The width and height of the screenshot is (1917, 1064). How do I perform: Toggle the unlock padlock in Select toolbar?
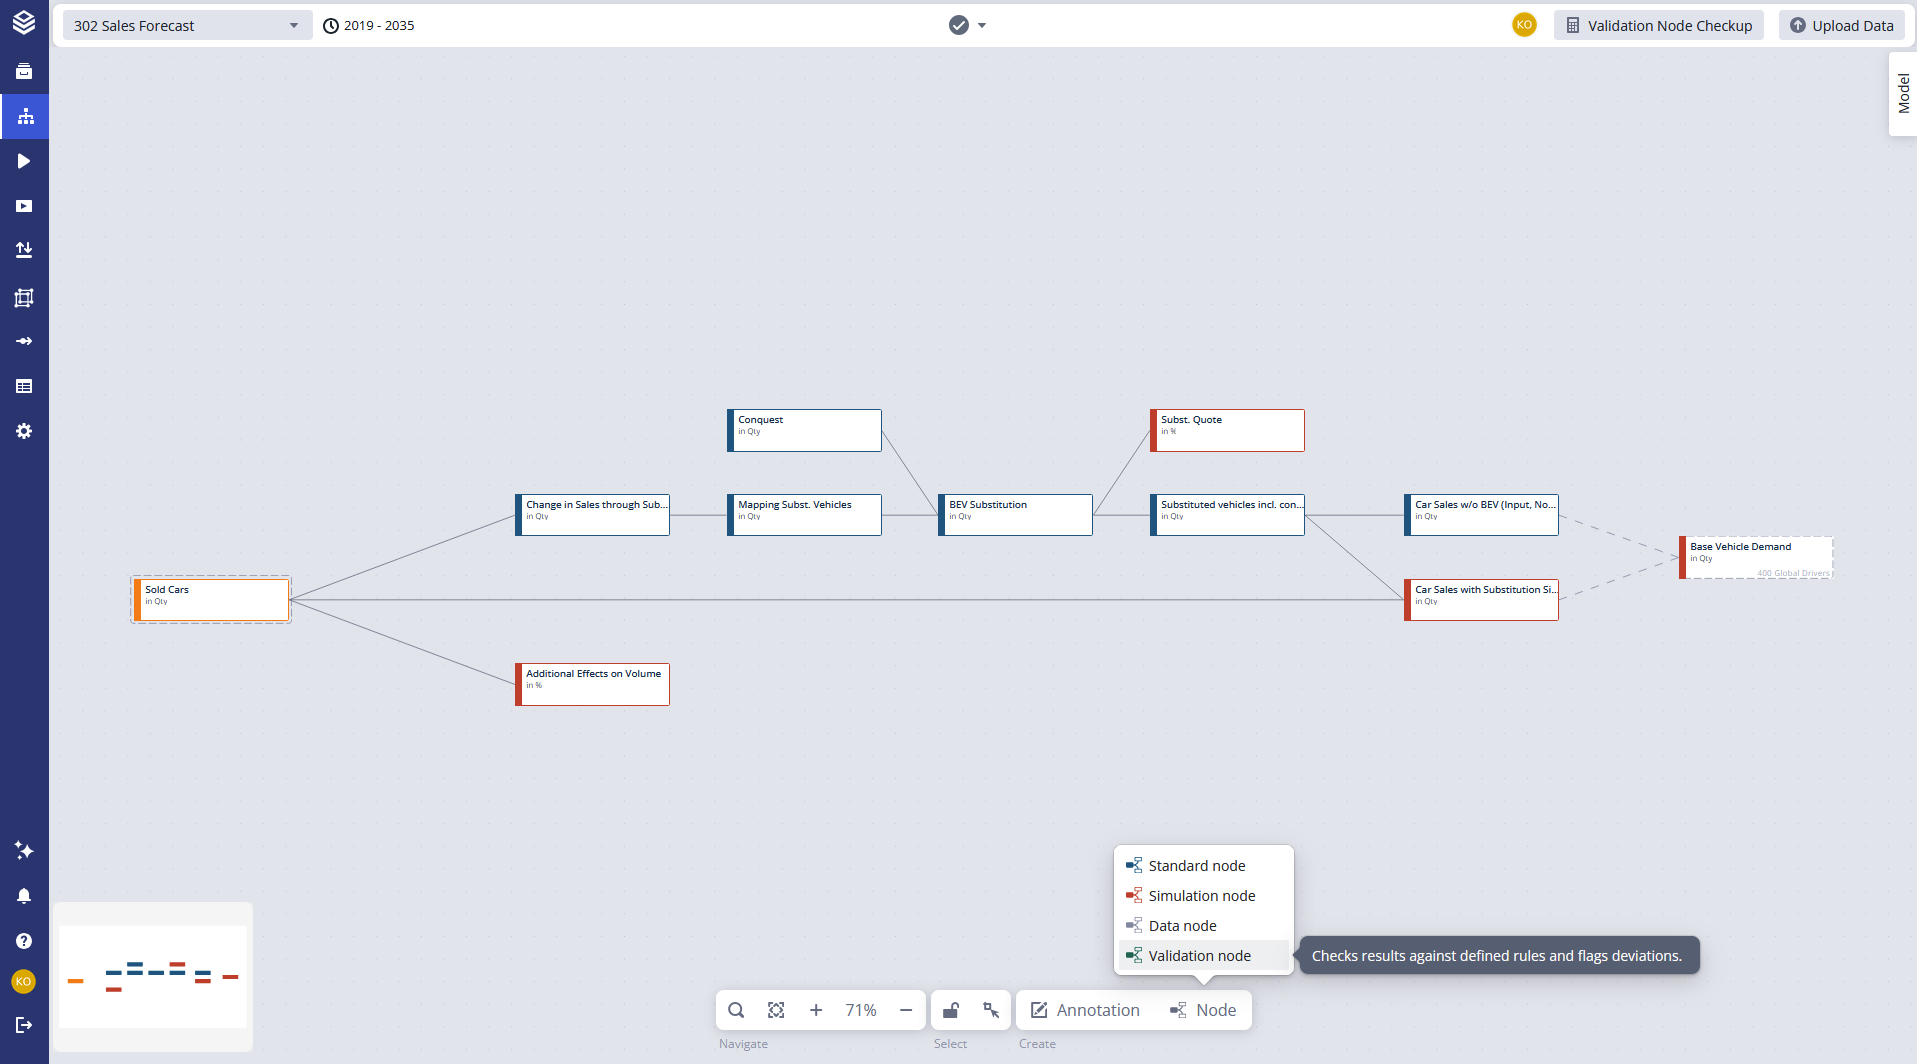point(951,1010)
